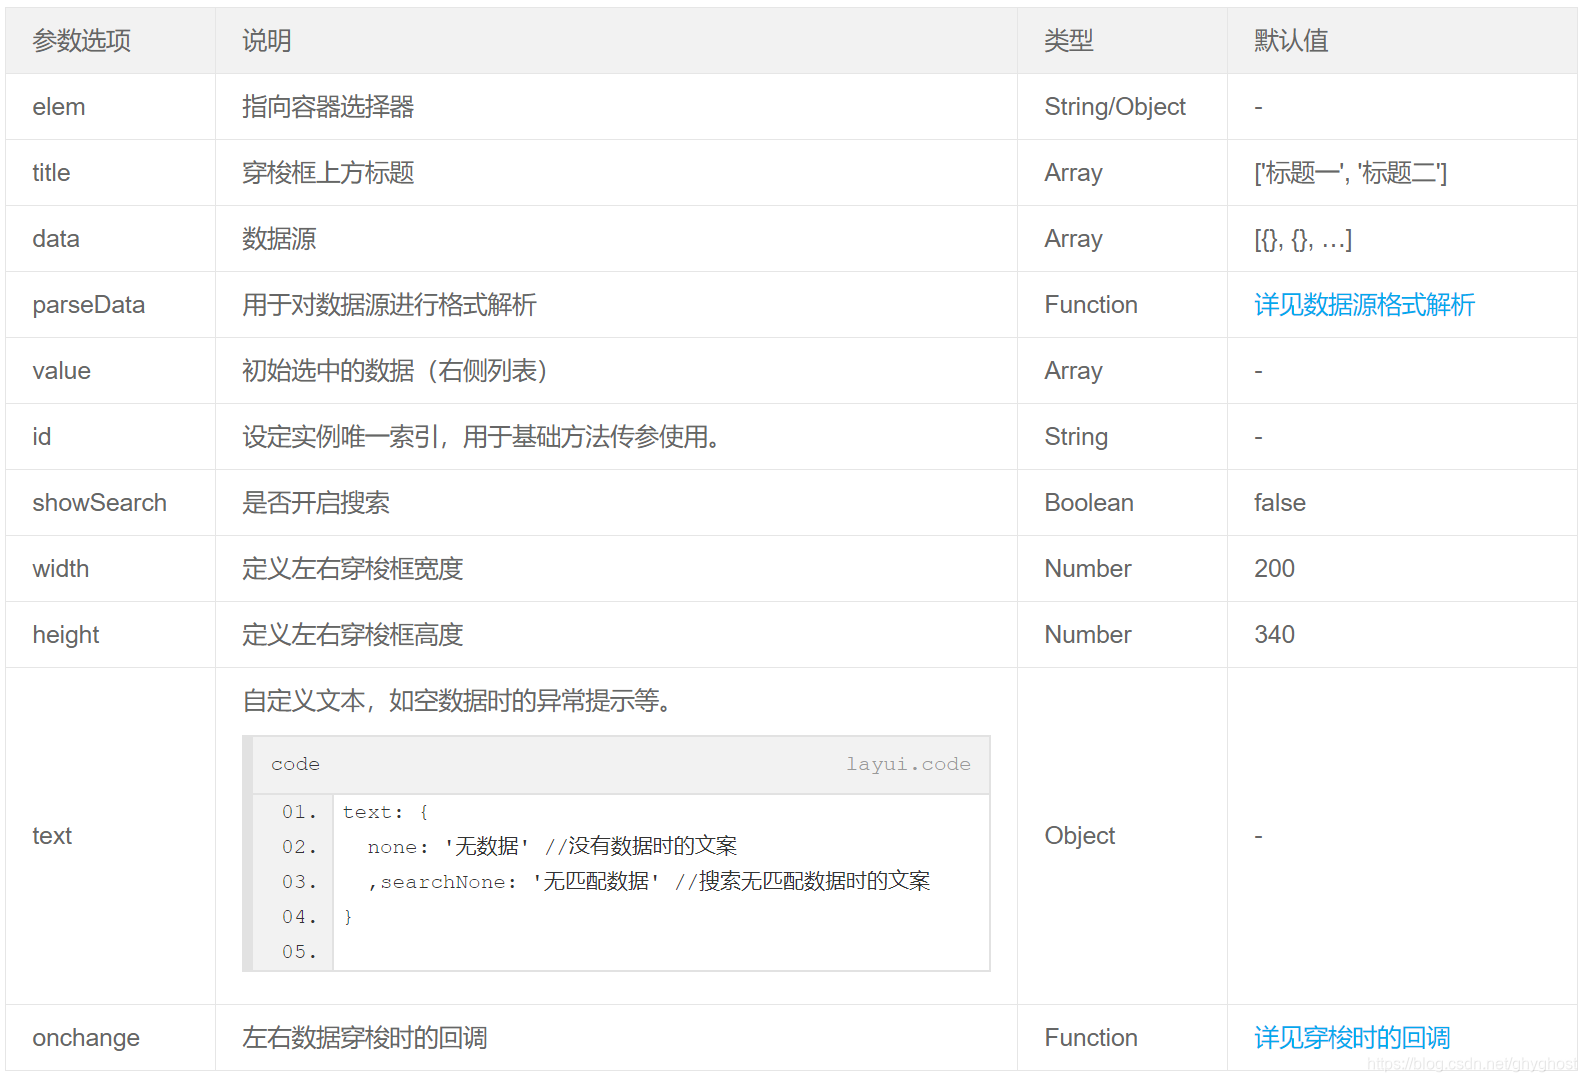Click the layui.code label in code box
The width and height of the screenshot is (1587, 1082).
tap(908, 764)
